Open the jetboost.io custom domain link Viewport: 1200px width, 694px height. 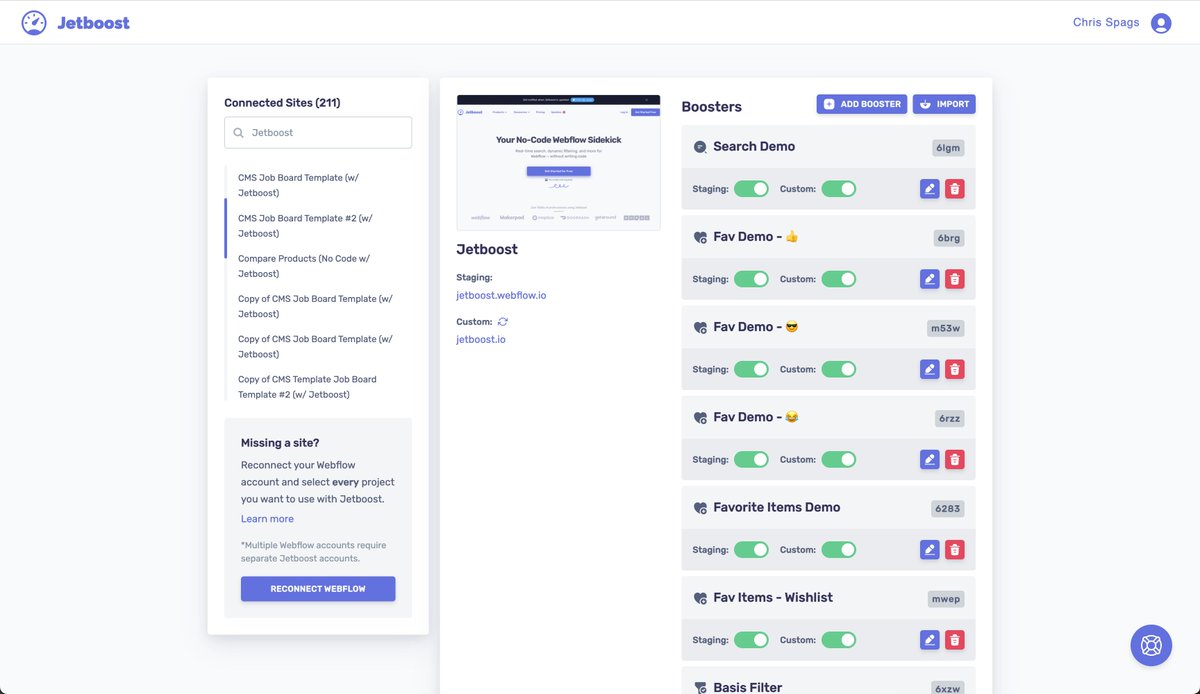tap(481, 339)
